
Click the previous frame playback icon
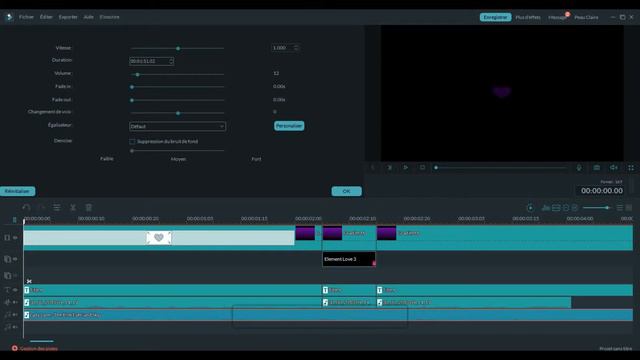pos(373,167)
